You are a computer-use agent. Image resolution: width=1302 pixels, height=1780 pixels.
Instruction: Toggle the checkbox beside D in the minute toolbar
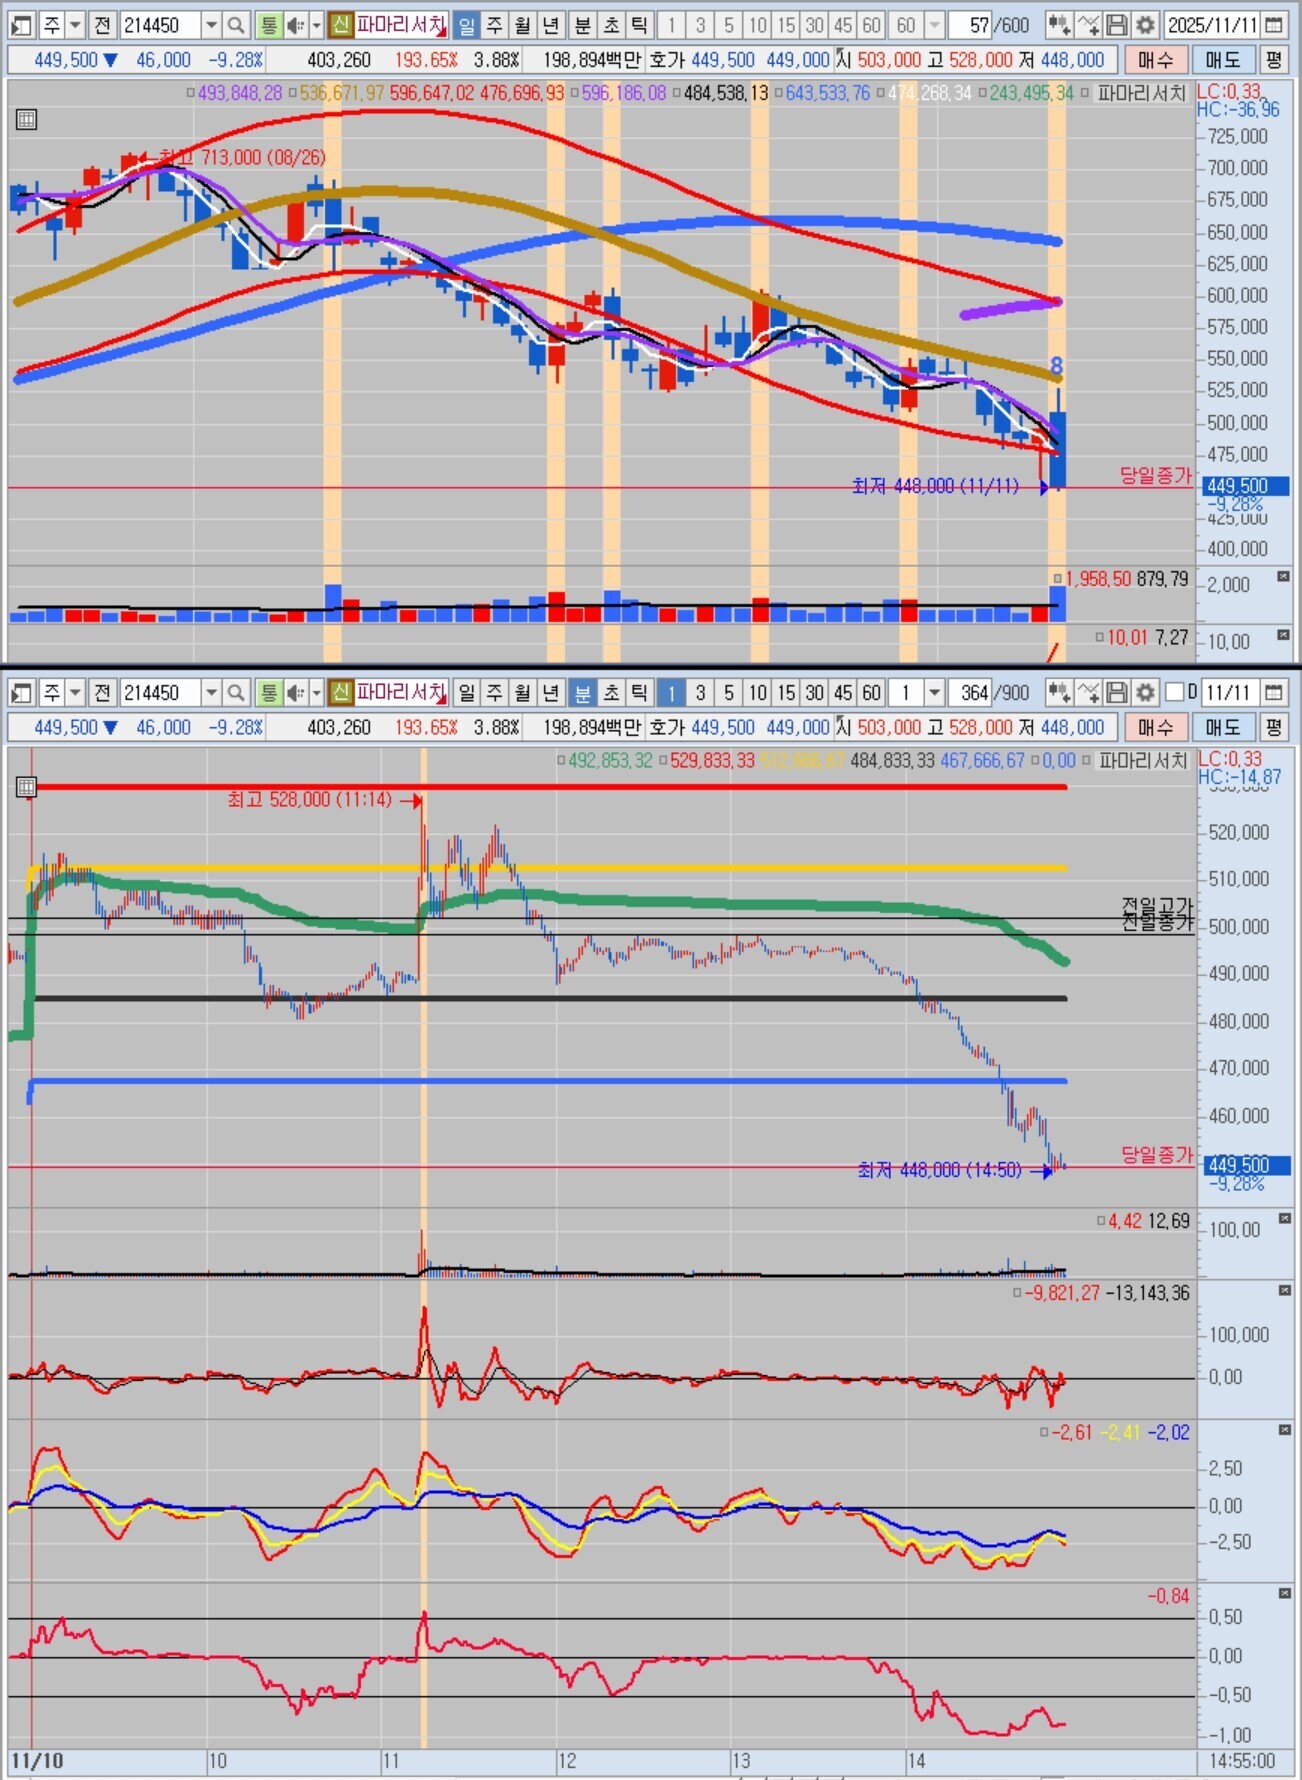(x=1175, y=692)
